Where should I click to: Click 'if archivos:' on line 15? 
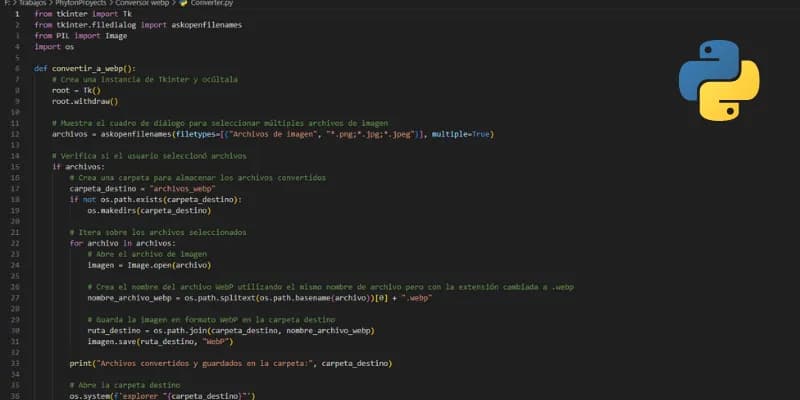pos(78,167)
